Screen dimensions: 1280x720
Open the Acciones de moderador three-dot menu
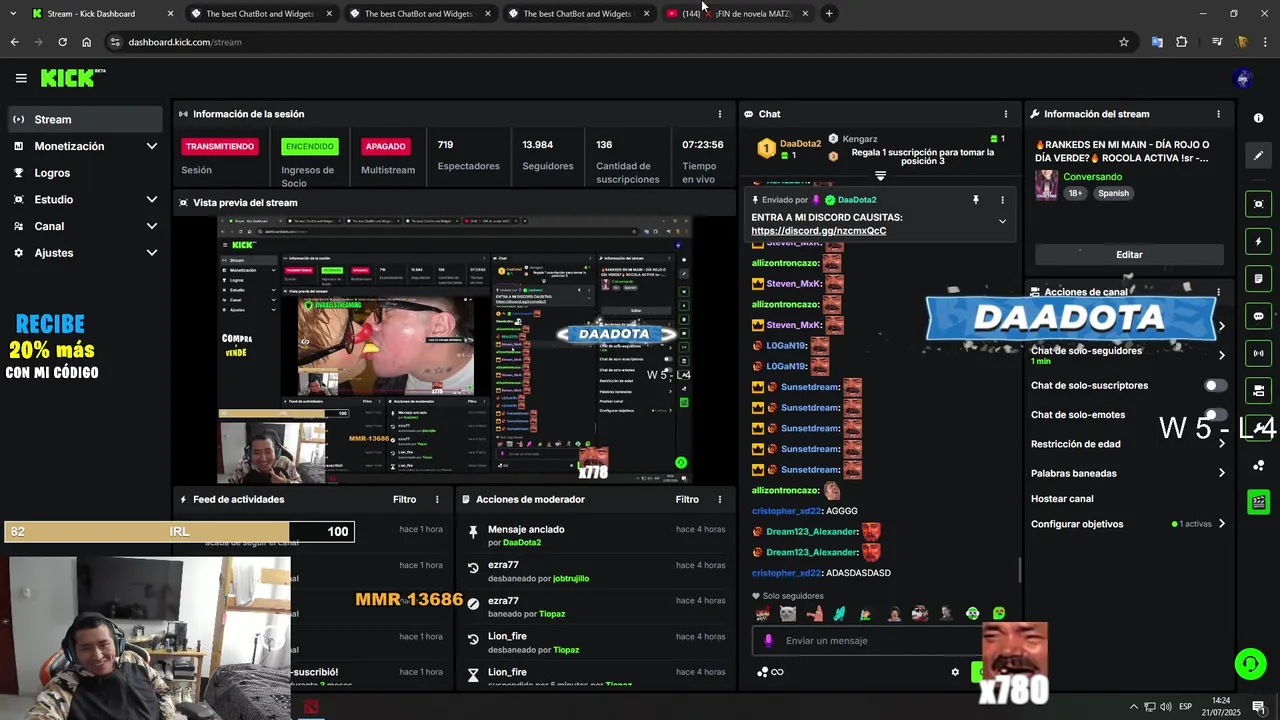pyautogui.click(x=720, y=499)
